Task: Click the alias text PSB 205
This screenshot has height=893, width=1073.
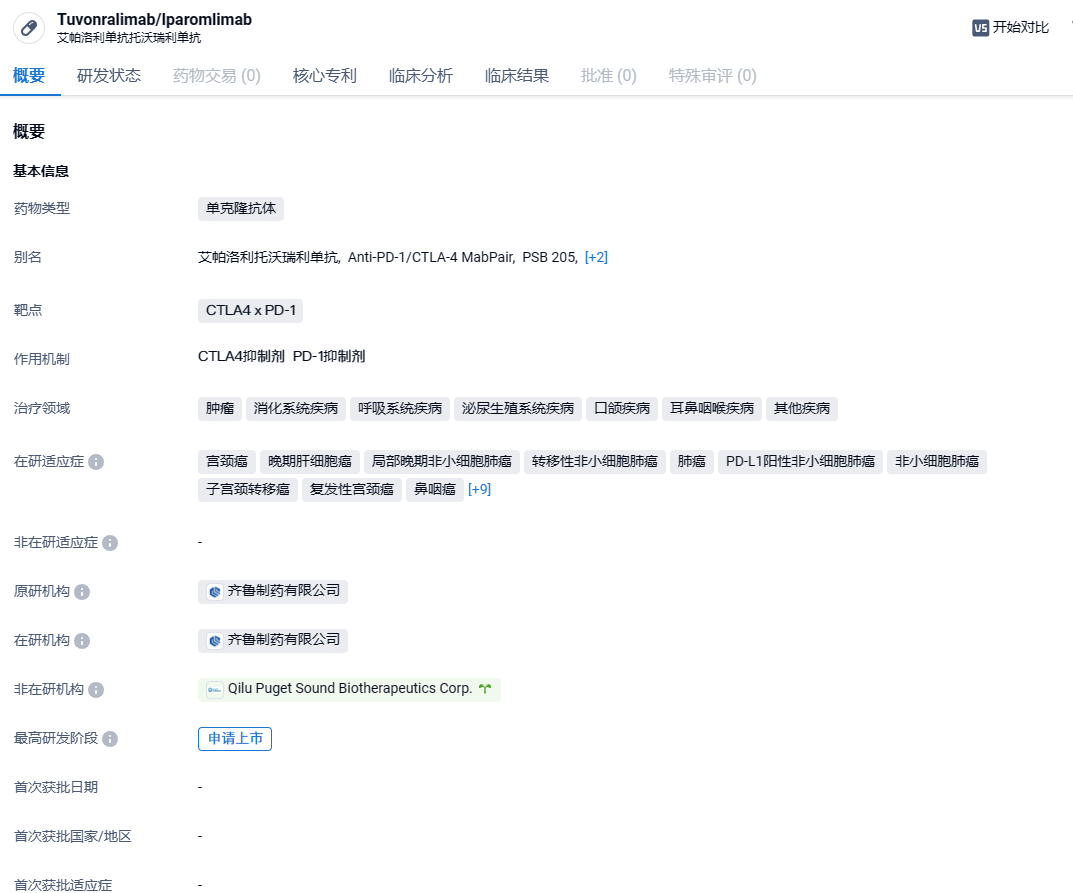Action: tap(549, 257)
